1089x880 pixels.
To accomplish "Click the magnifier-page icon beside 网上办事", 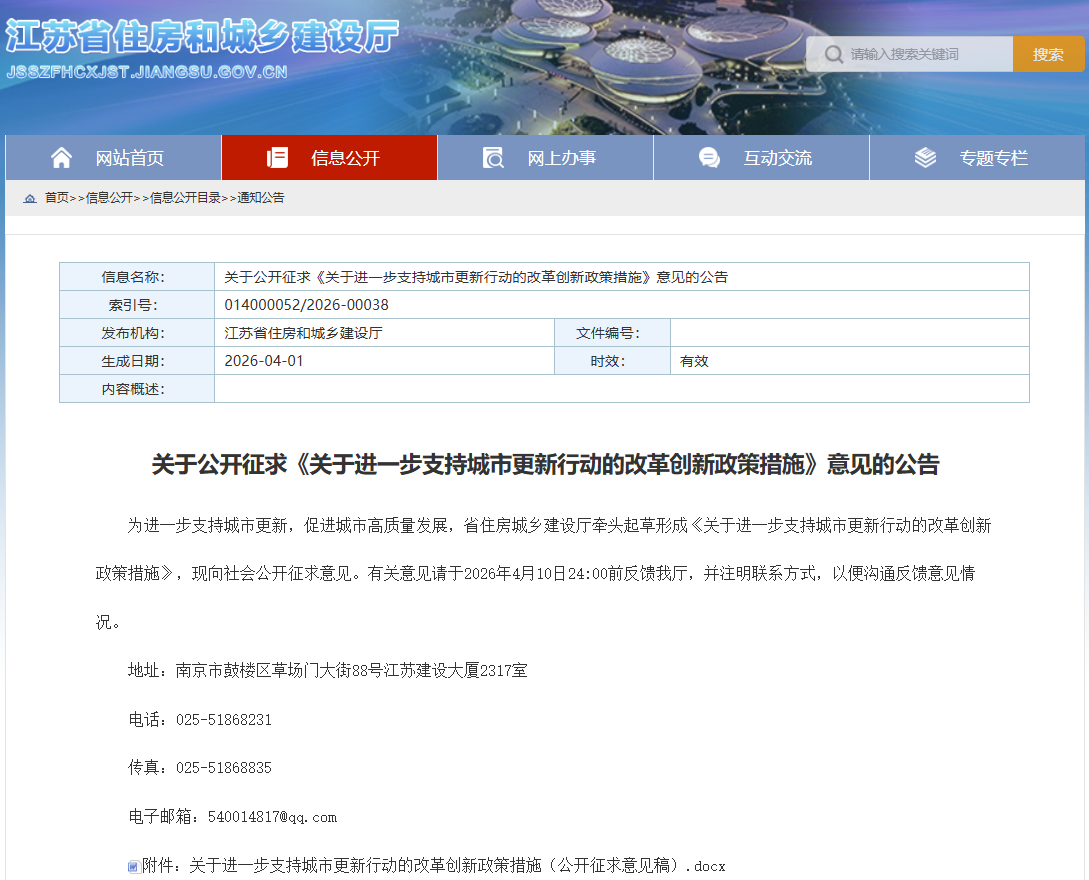I will click(493, 158).
